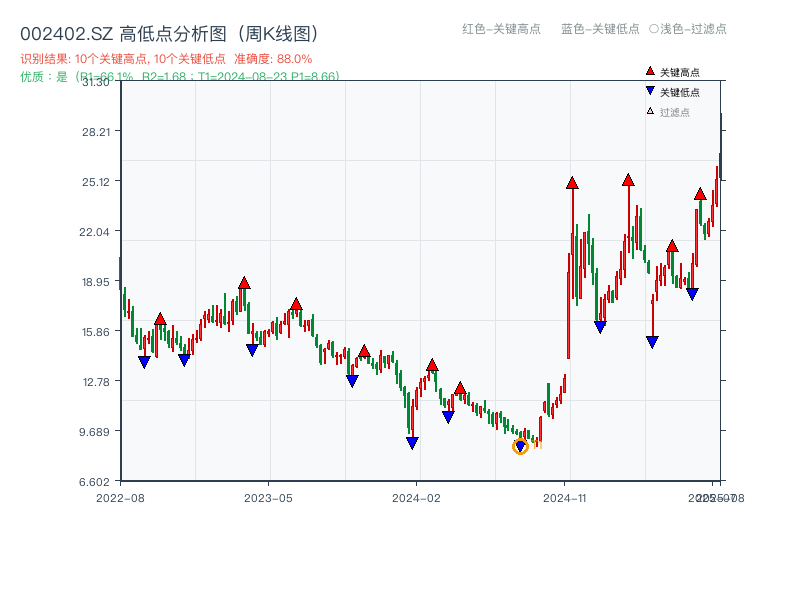Click the circle icon beside 浅色-过滤点
800x600 pixels.
654,29
